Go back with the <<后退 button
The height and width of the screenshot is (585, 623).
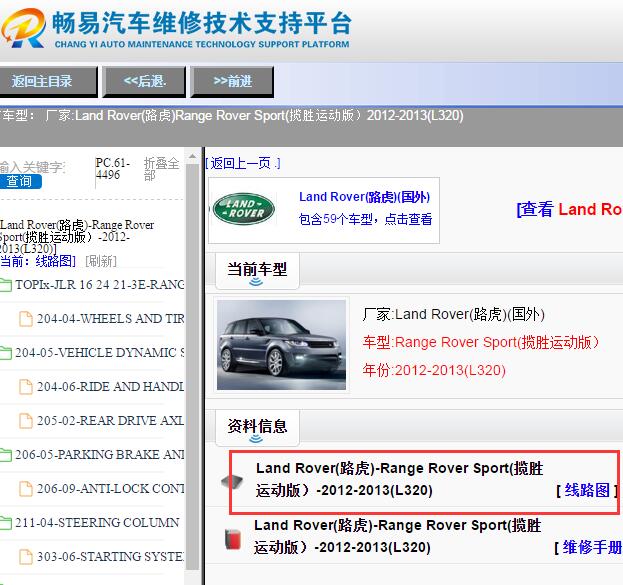pyautogui.click(x=144, y=81)
